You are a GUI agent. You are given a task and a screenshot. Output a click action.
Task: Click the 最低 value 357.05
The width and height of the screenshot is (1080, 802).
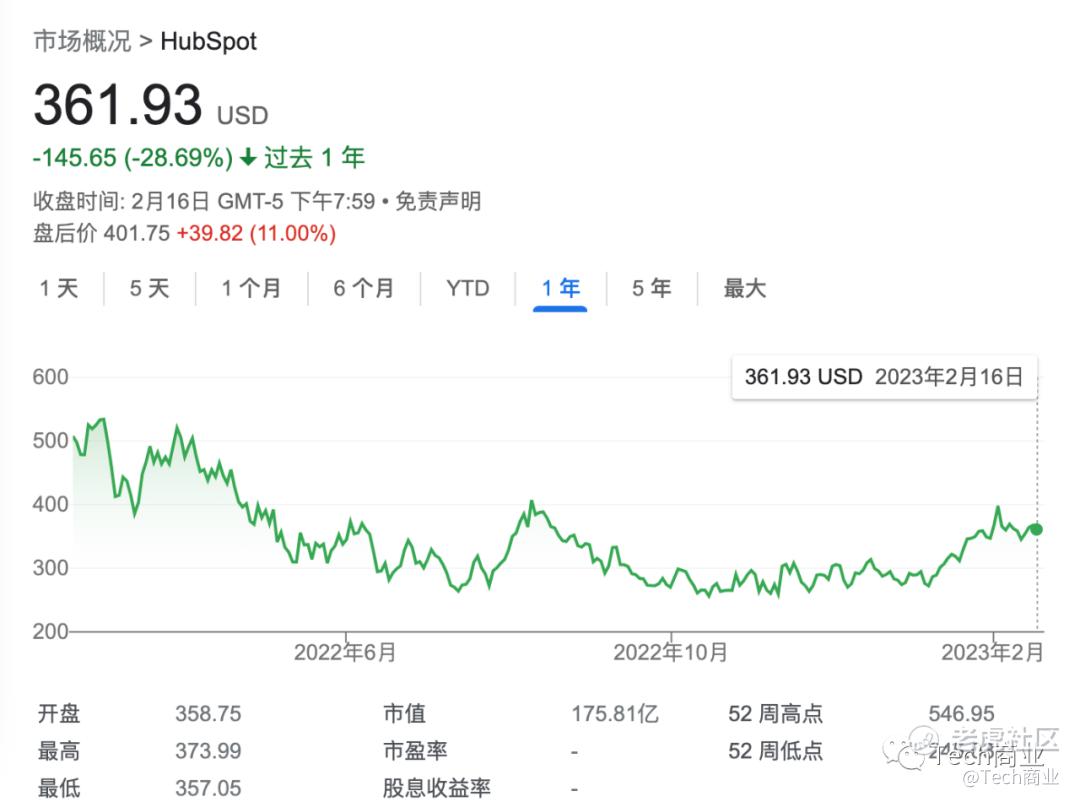pos(208,788)
